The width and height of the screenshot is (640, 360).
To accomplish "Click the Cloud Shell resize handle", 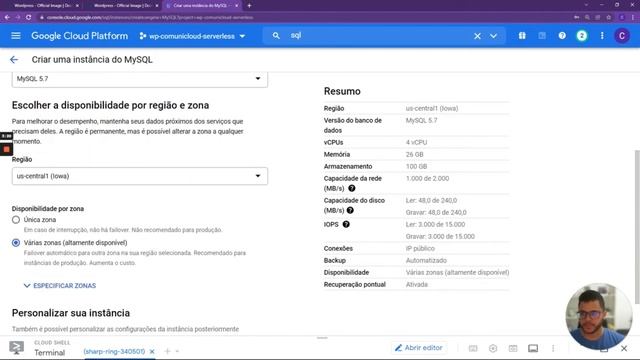I will [322, 338].
